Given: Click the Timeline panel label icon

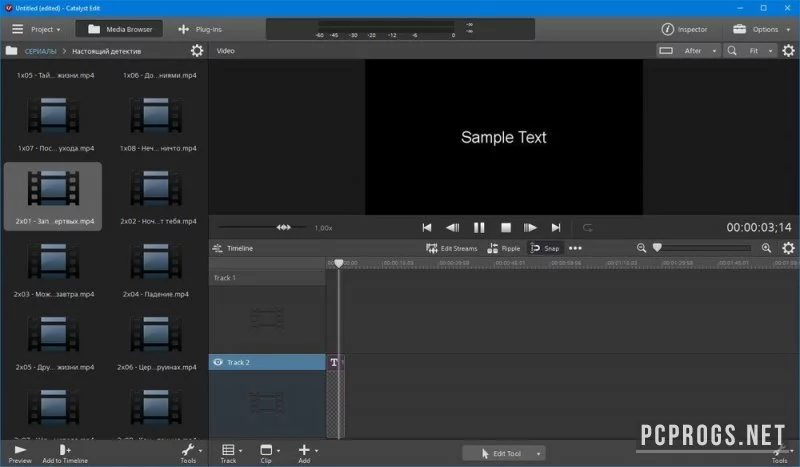Looking at the screenshot, I should point(217,249).
